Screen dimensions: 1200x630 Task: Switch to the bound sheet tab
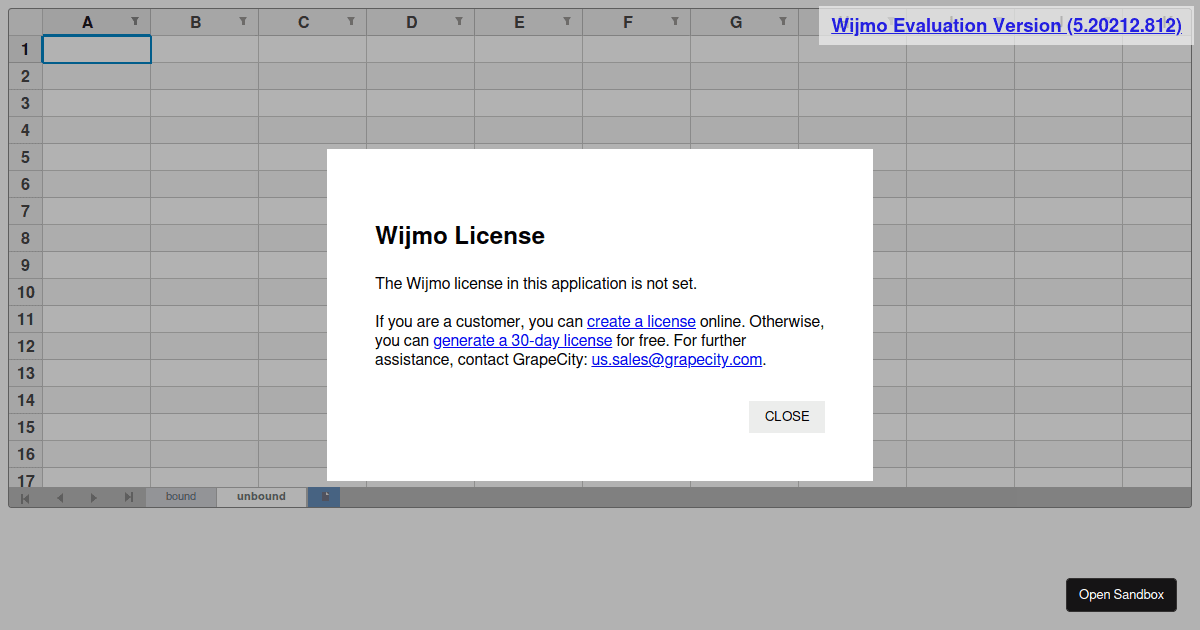pyautogui.click(x=181, y=496)
